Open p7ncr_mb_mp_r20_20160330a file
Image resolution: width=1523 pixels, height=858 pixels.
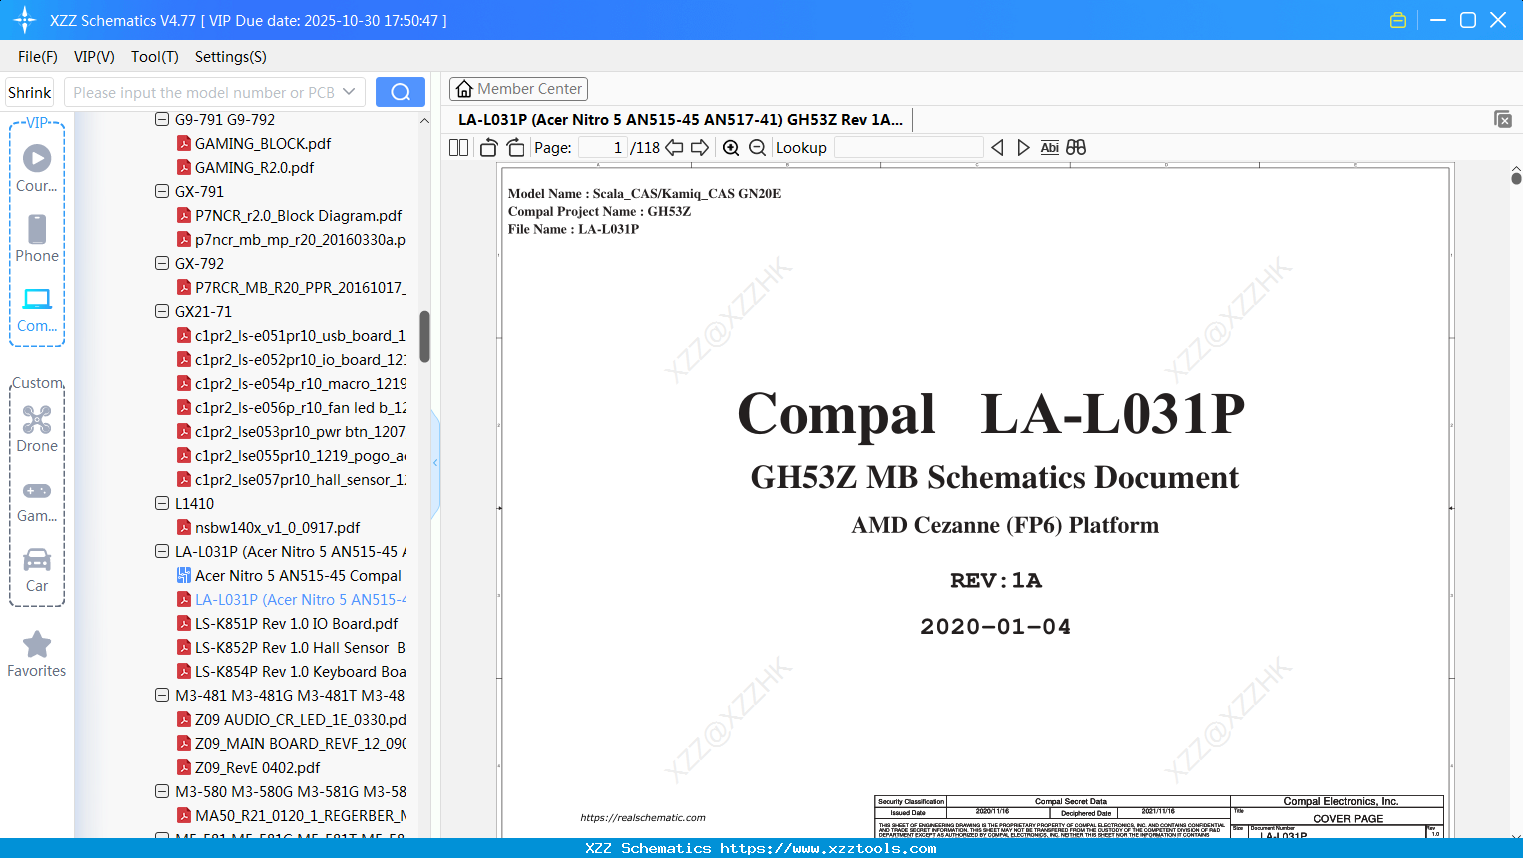pos(291,239)
